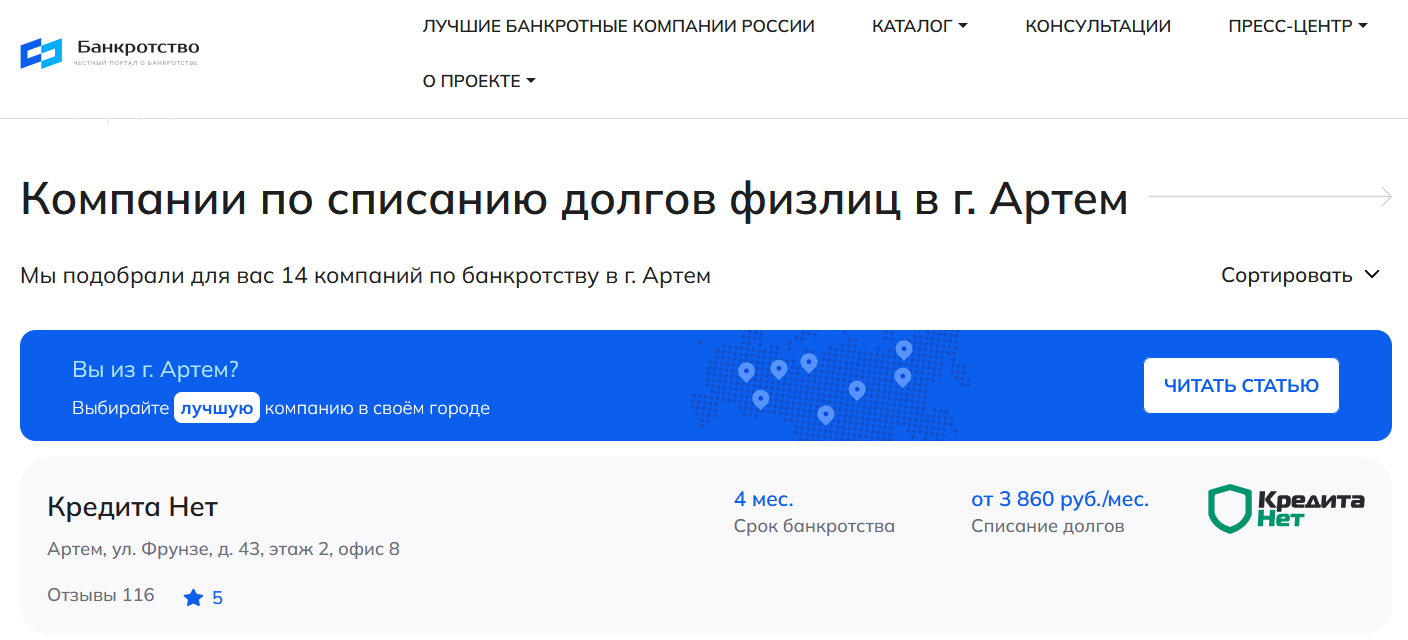
Task: Open the КОНСУЛЬТАЦИИ menu item
Action: pos(1098,27)
